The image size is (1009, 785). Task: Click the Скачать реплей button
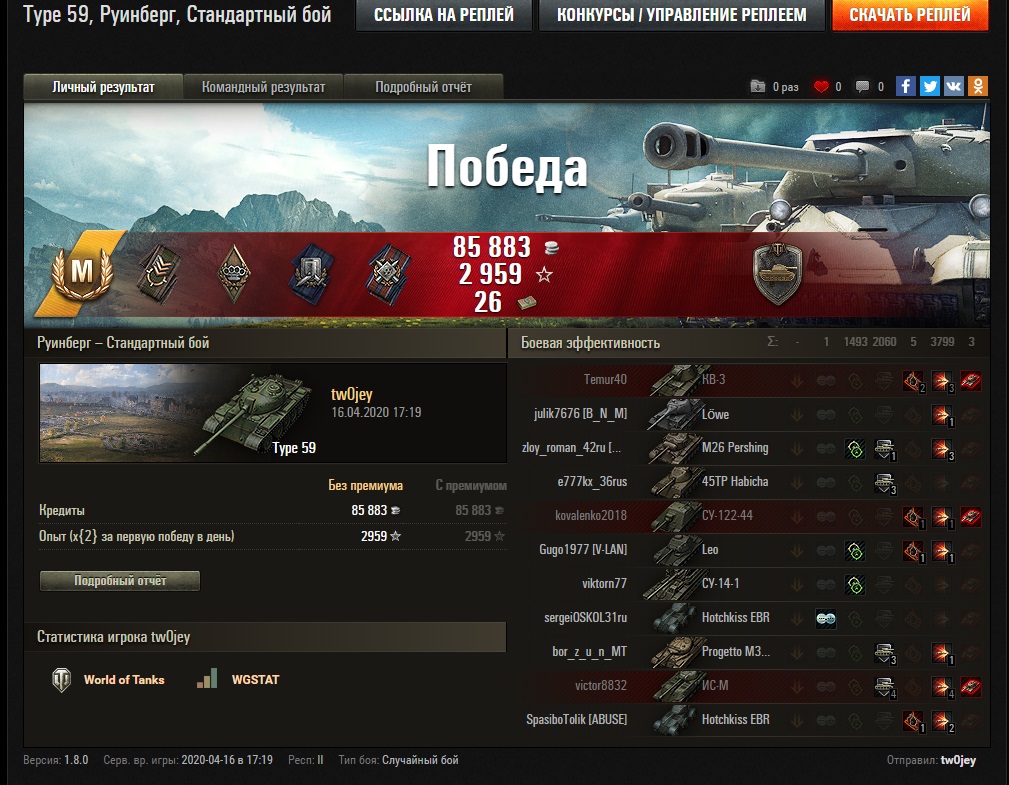pyautogui.click(x=910, y=15)
